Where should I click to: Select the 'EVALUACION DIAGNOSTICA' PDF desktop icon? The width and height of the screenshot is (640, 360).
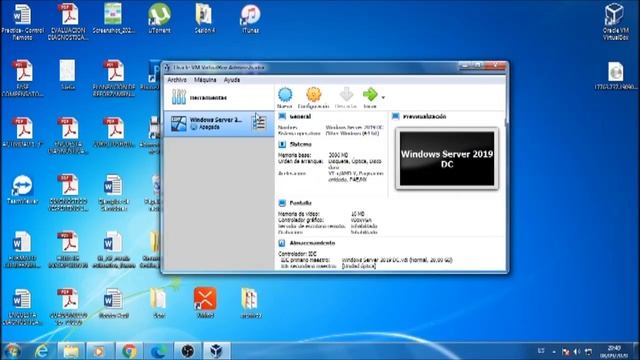point(68,21)
